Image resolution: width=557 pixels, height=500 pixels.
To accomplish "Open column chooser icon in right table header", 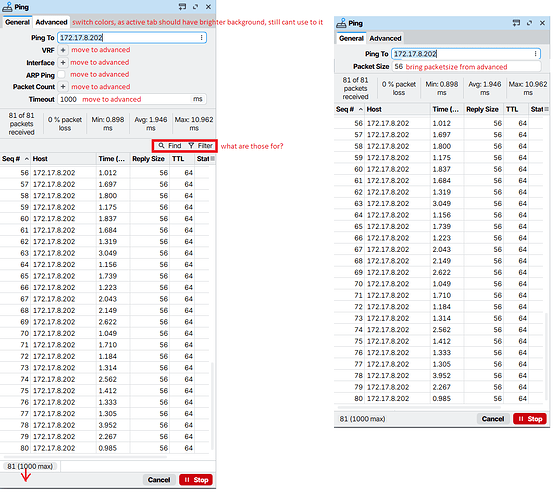I will tap(546, 109).
